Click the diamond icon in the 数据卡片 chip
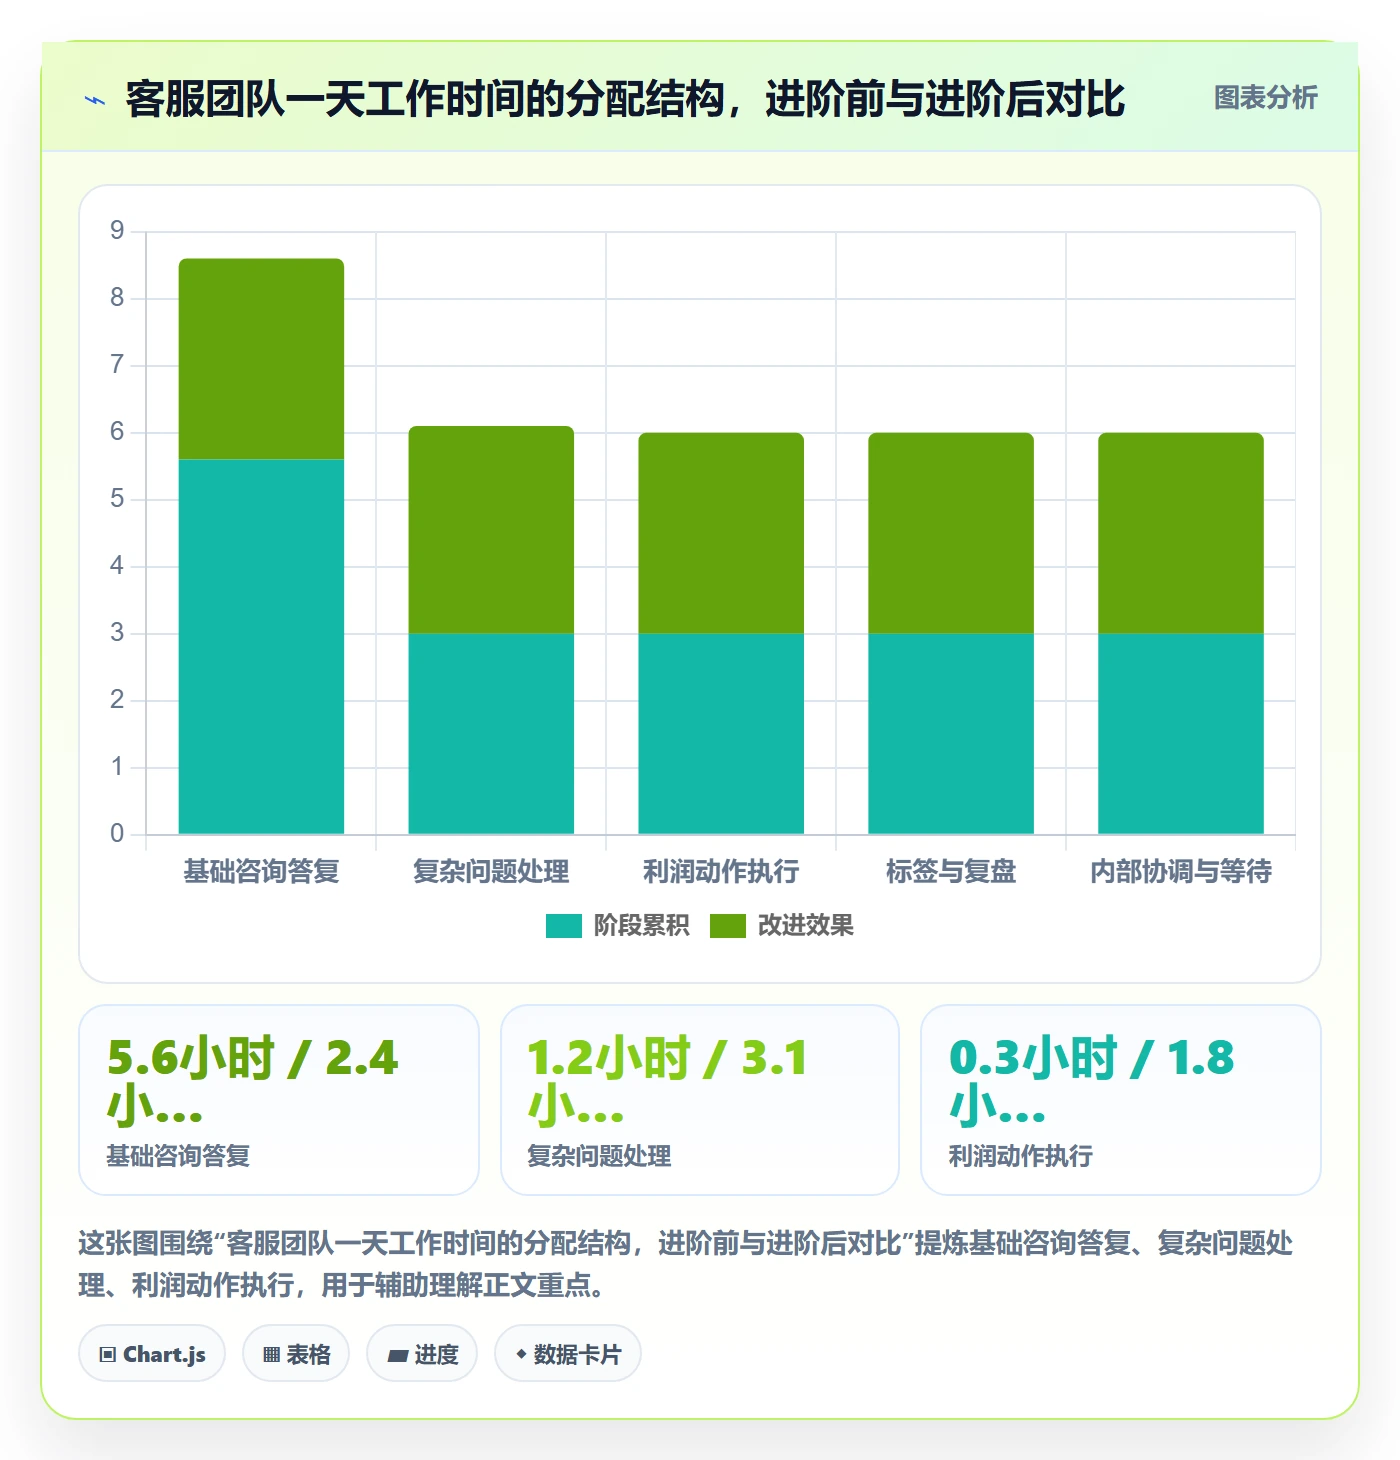This screenshot has width=1400, height=1460. point(521,1354)
